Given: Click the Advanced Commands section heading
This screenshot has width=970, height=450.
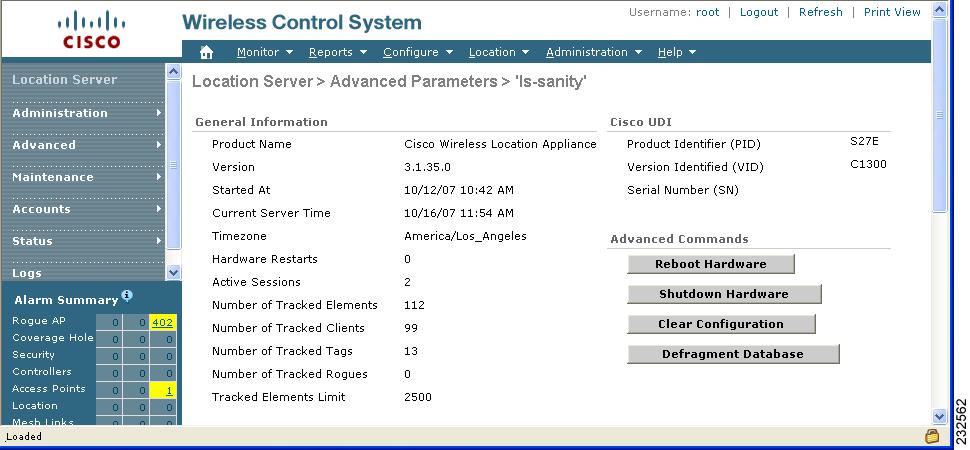Looking at the screenshot, I should tap(679, 239).
